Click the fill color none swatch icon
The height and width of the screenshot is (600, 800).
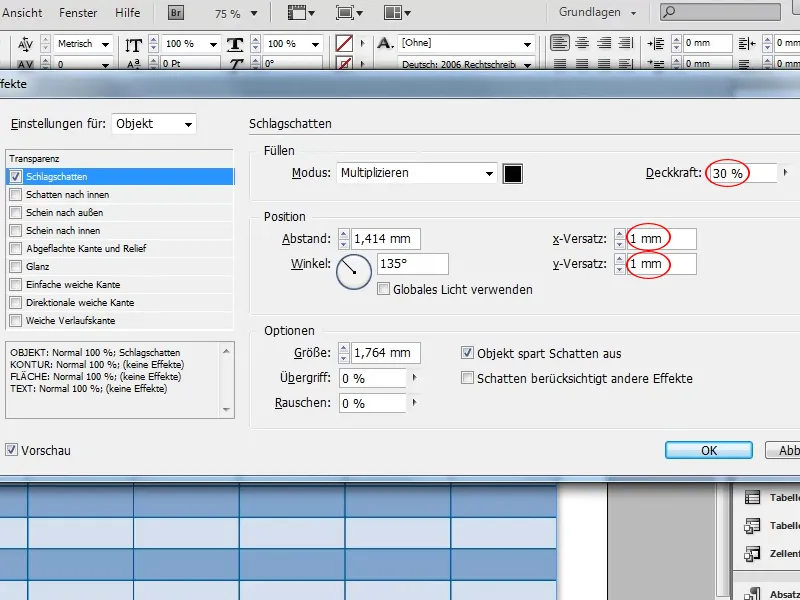tap(344, 43)
